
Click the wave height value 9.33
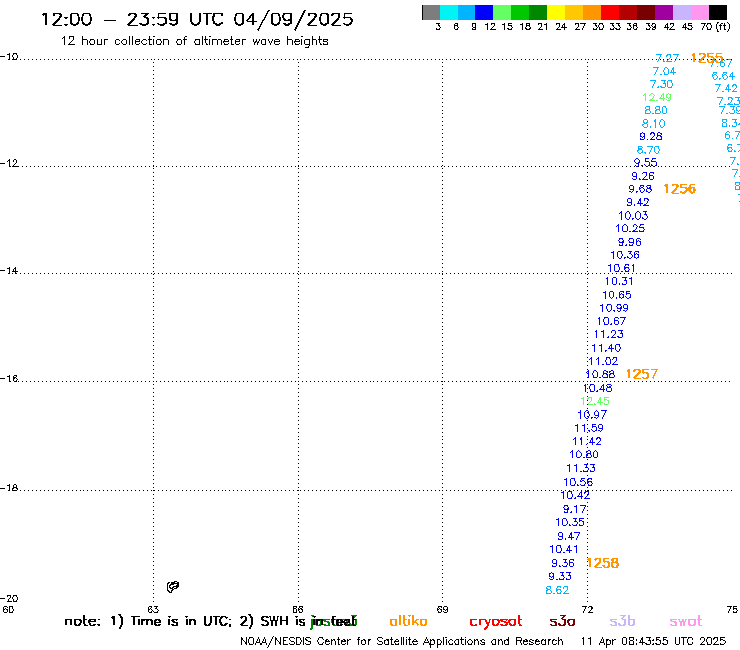click(560, 576)
